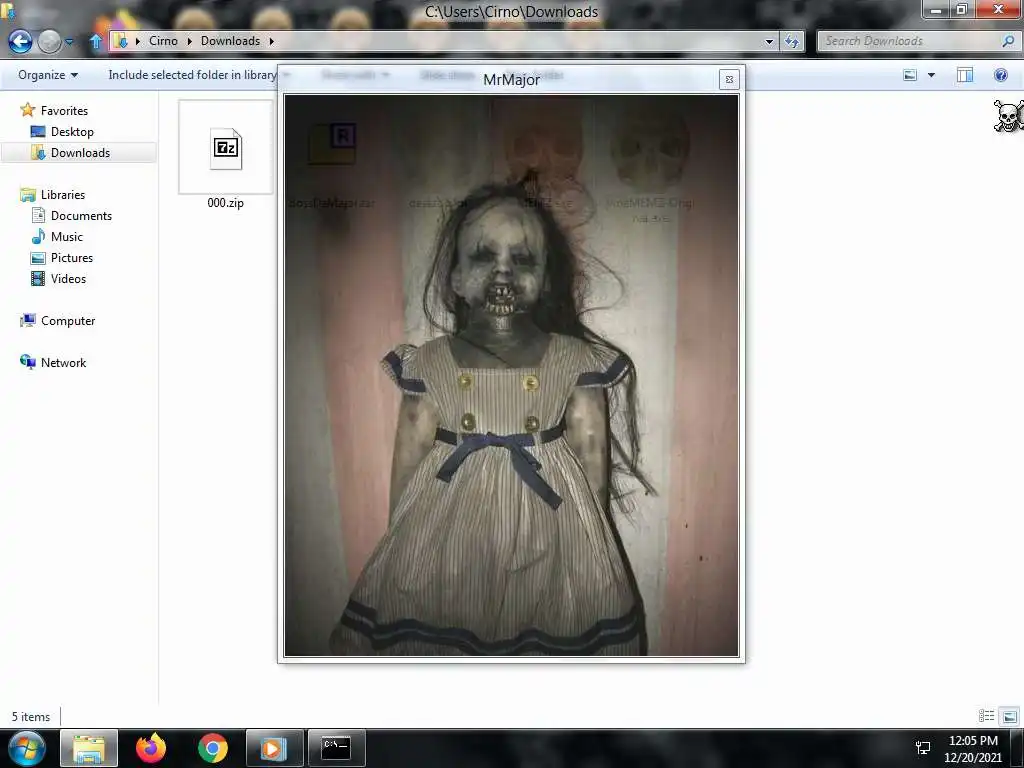Select Downloads in navigation pane
Viewport: 1024px width, 768px height.
click(79, 153)
